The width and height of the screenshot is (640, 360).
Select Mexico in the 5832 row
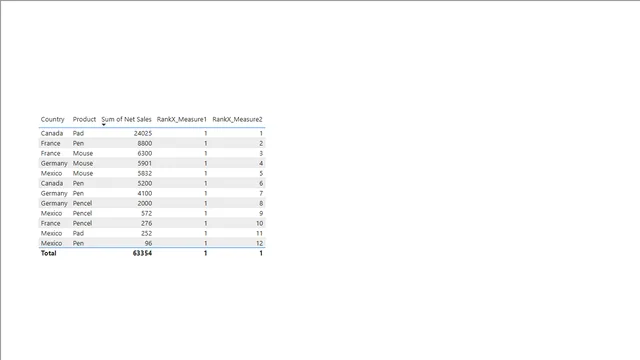point(51,173)
